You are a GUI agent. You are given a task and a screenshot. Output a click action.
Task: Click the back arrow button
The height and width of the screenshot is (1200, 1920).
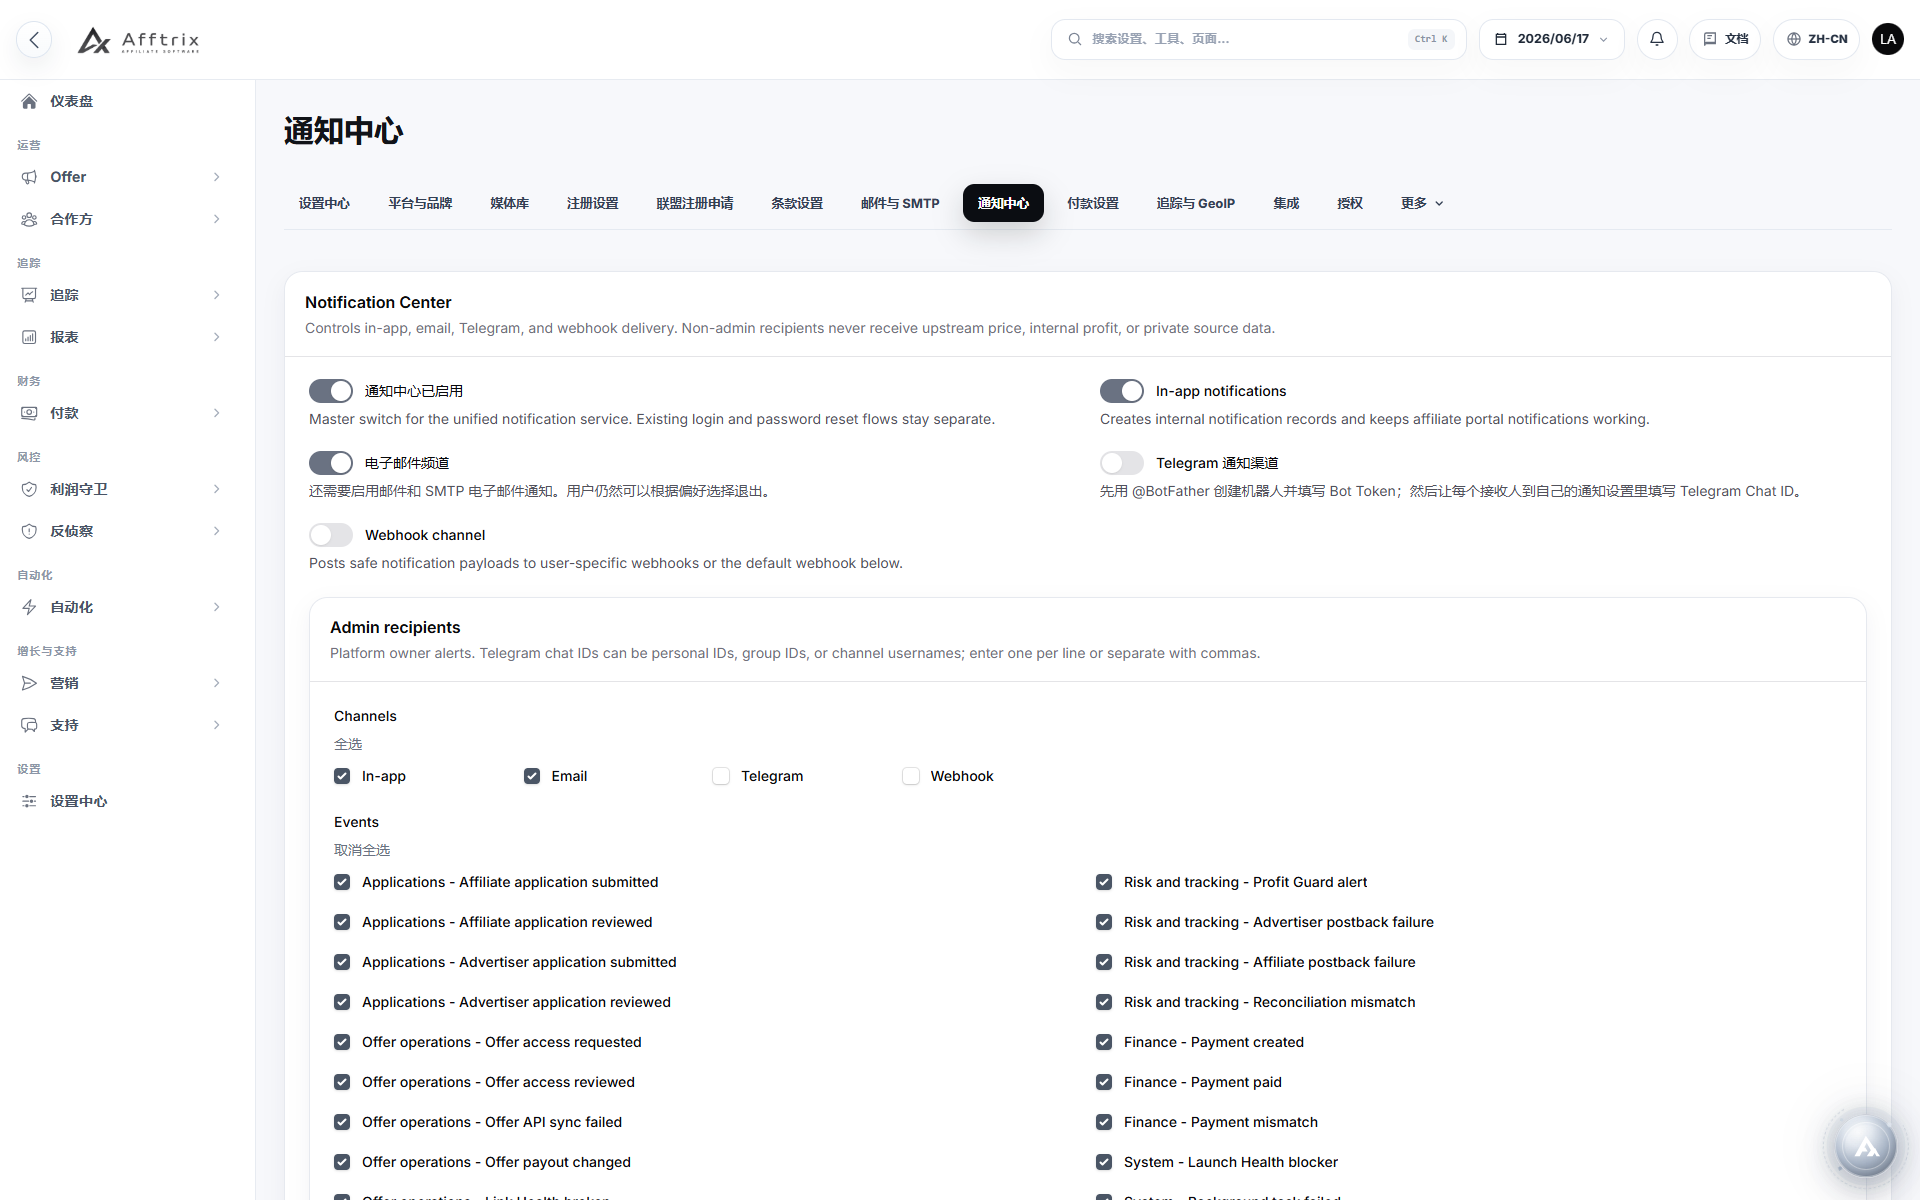(34, 39)
